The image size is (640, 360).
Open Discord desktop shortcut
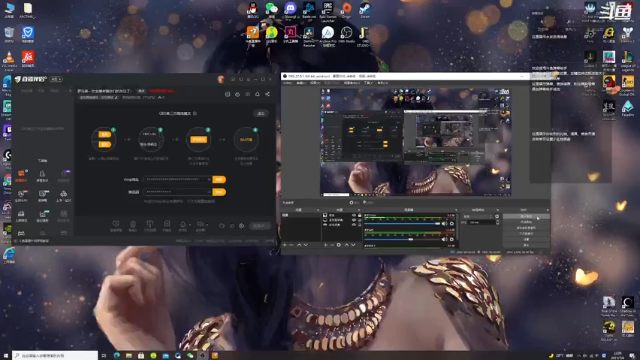click(x=290, y=10)
